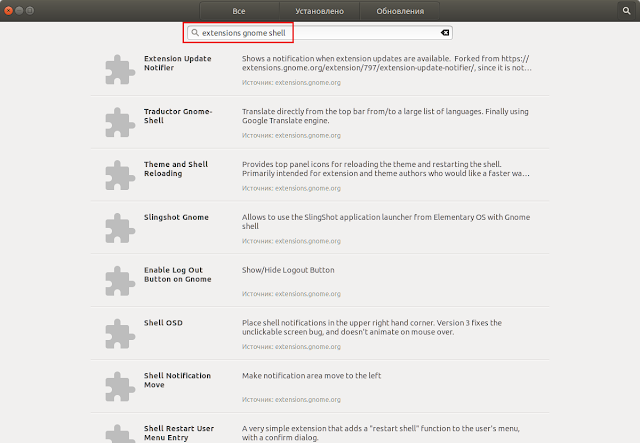Image resolution: width=640 pixels, height=443 pixels.
Task: Click the 'Show/Hide Logout Button' description
Action: (288, 270)
